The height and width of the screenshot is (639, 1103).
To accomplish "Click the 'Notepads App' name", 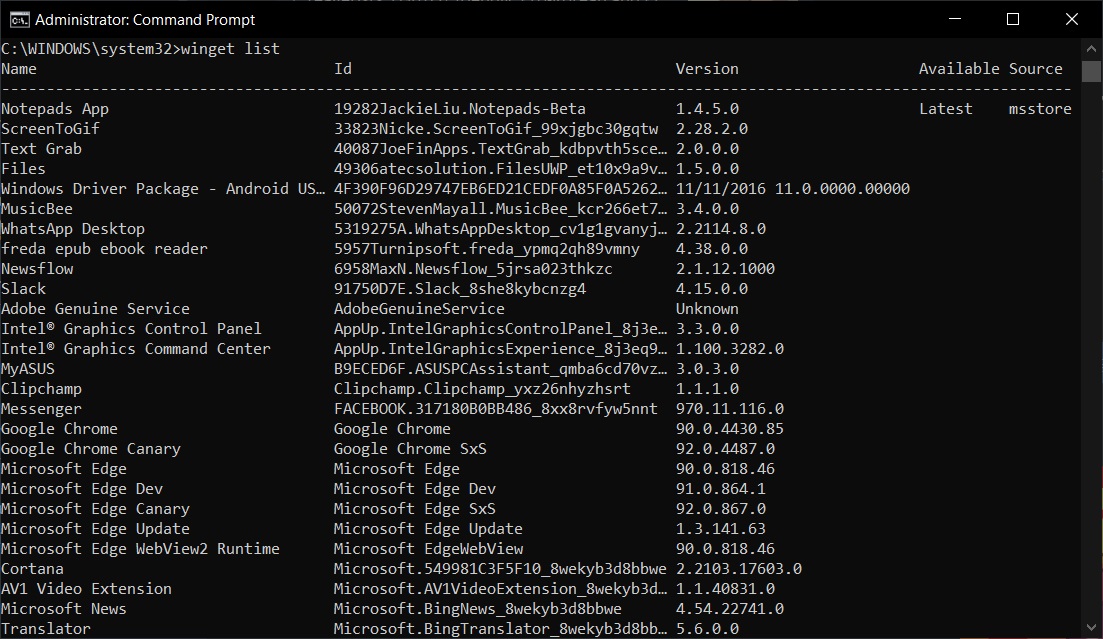I will click(x=55, y=109).
